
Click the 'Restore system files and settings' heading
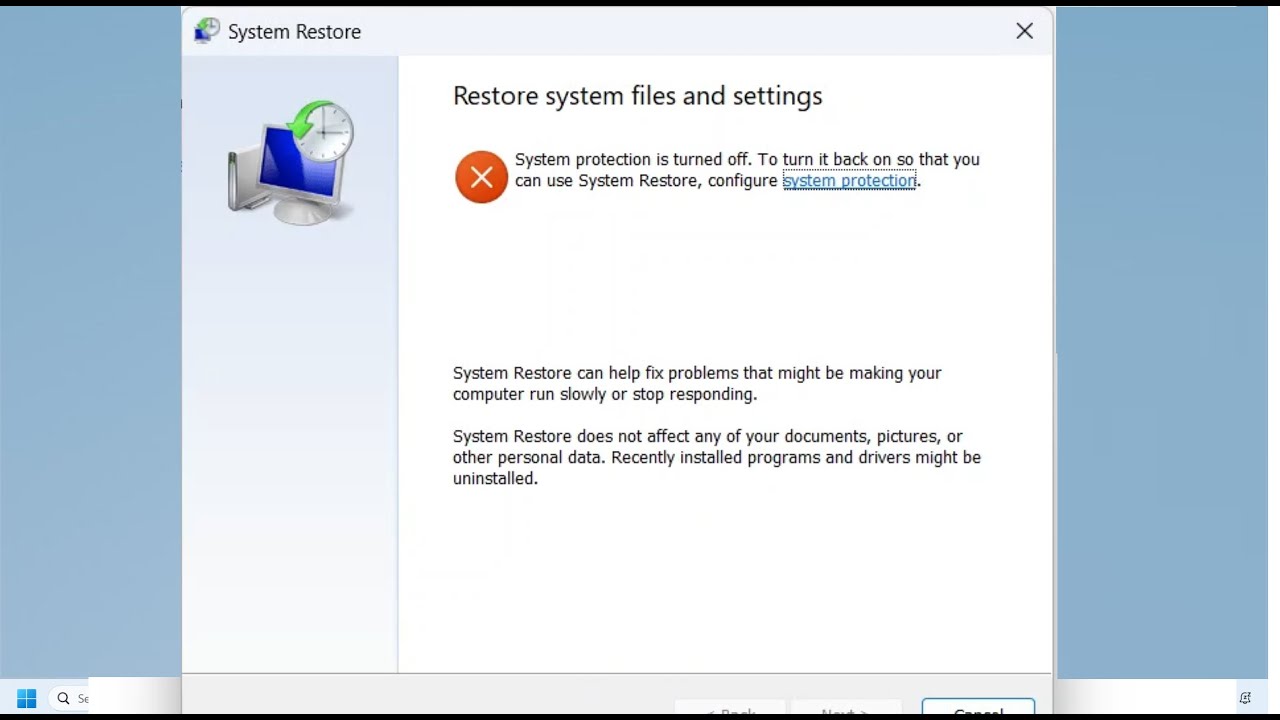(638, 96)
